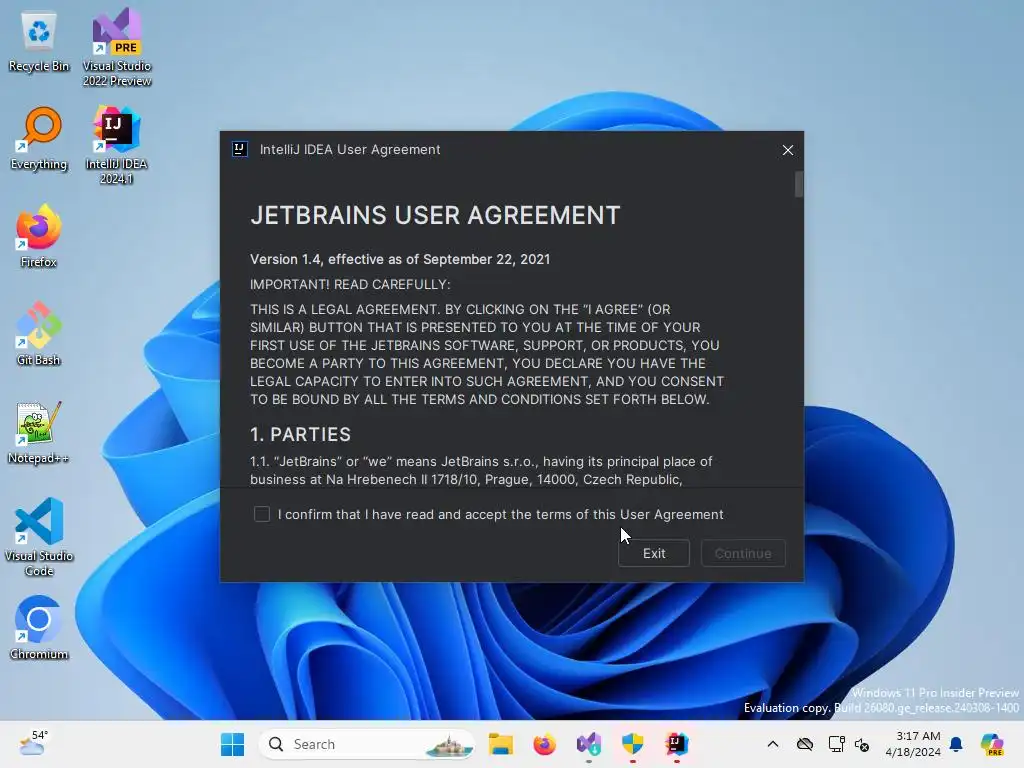Open Visual Studio from the taskbar

click(588, 744)
